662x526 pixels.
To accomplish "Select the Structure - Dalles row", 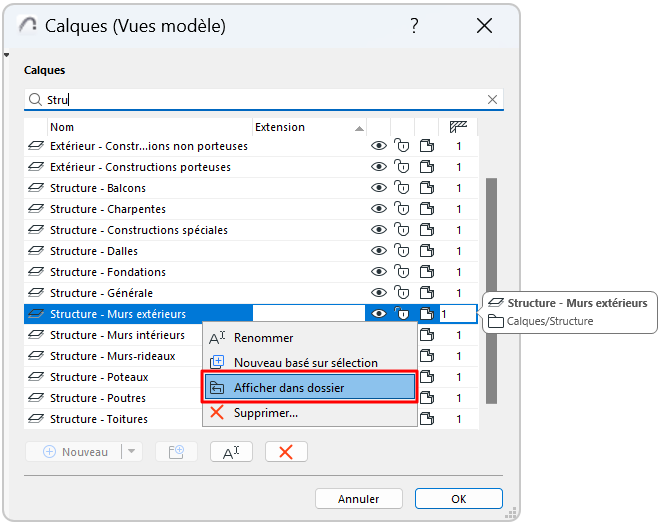I will tap(251, 251).
